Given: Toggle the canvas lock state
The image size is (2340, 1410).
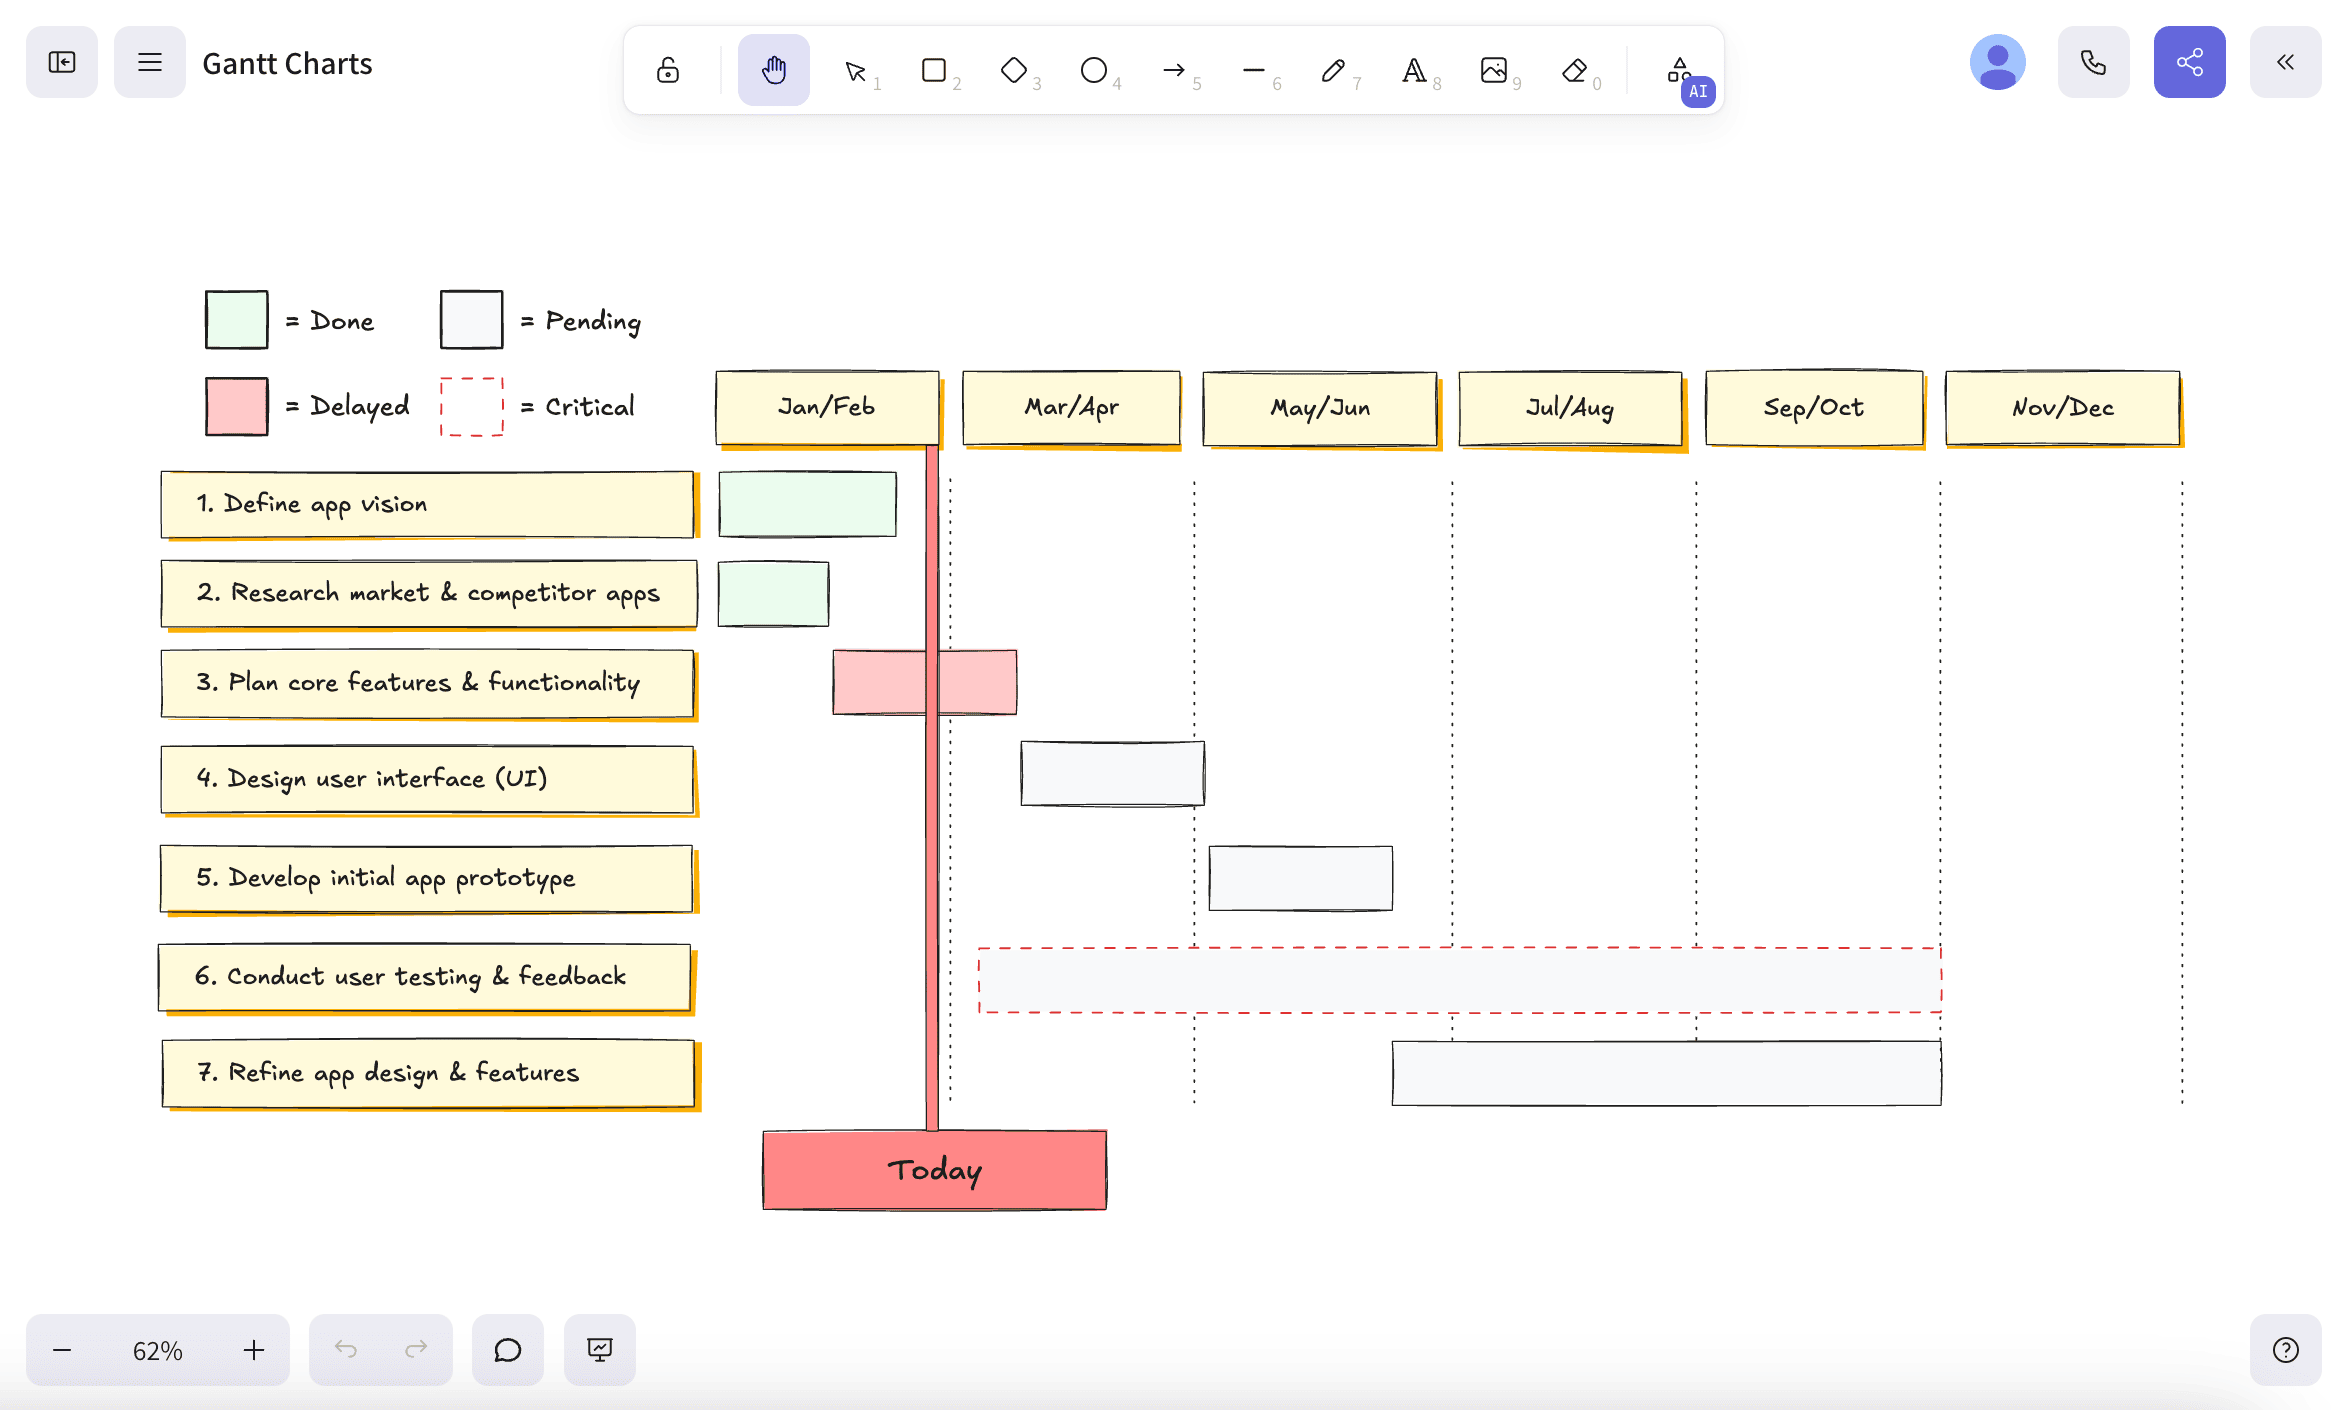Looking at the screenshot, I should point(667,70).
